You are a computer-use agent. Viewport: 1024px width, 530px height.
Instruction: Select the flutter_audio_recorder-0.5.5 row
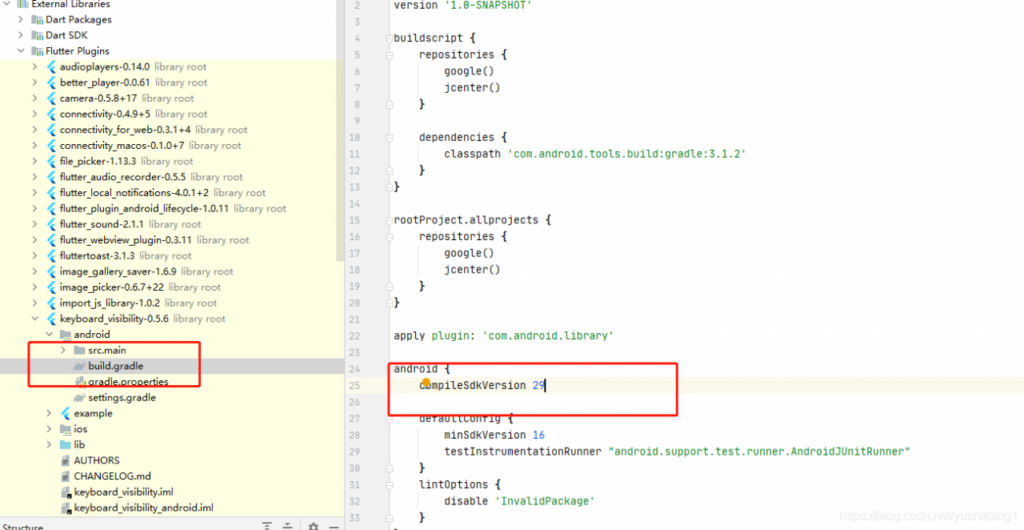tap(172, 177)
